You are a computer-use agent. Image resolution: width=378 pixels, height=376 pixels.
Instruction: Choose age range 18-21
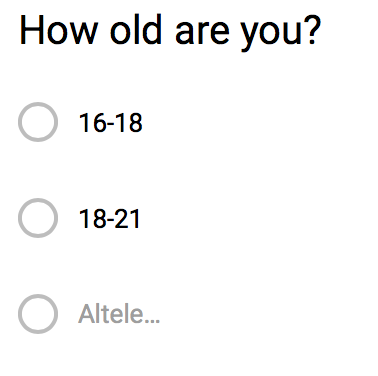tap(38, 218)
